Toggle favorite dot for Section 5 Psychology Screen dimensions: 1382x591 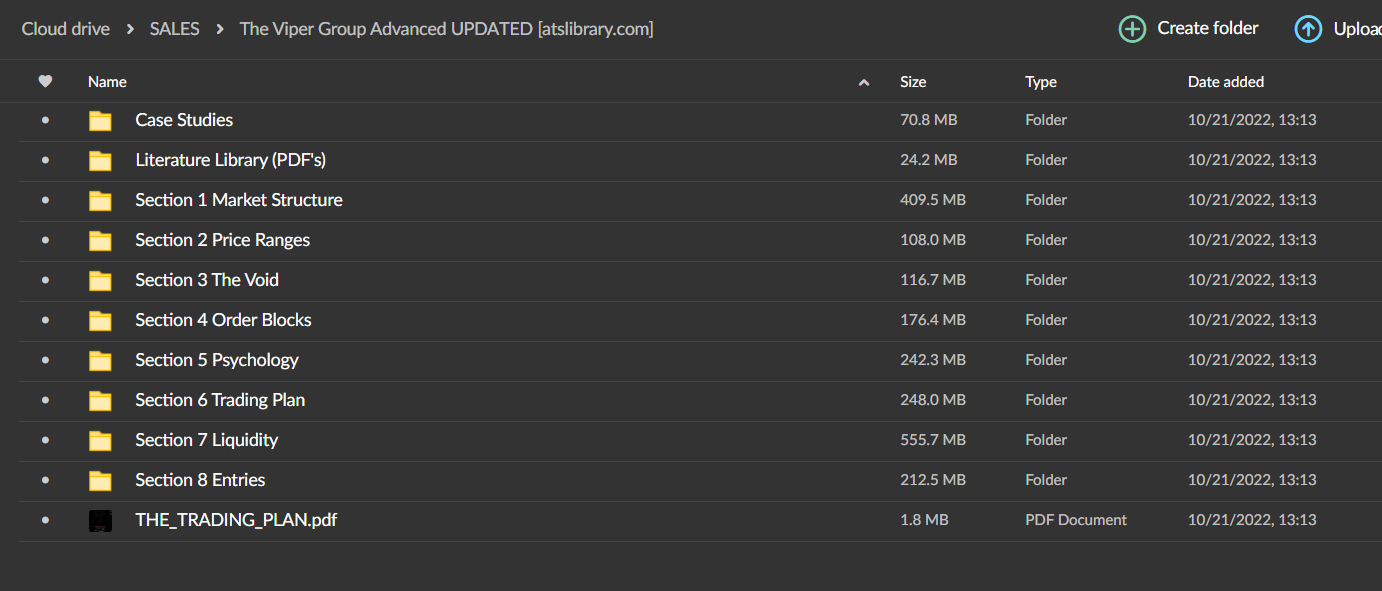tap(45, 360)
